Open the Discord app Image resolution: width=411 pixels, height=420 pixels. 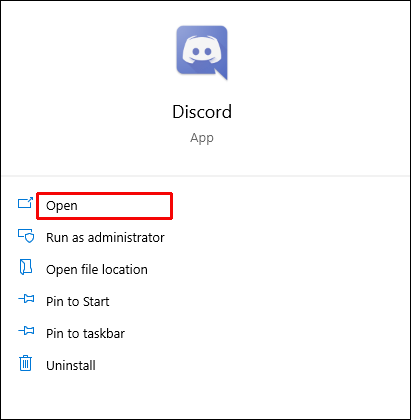(62, 206)
